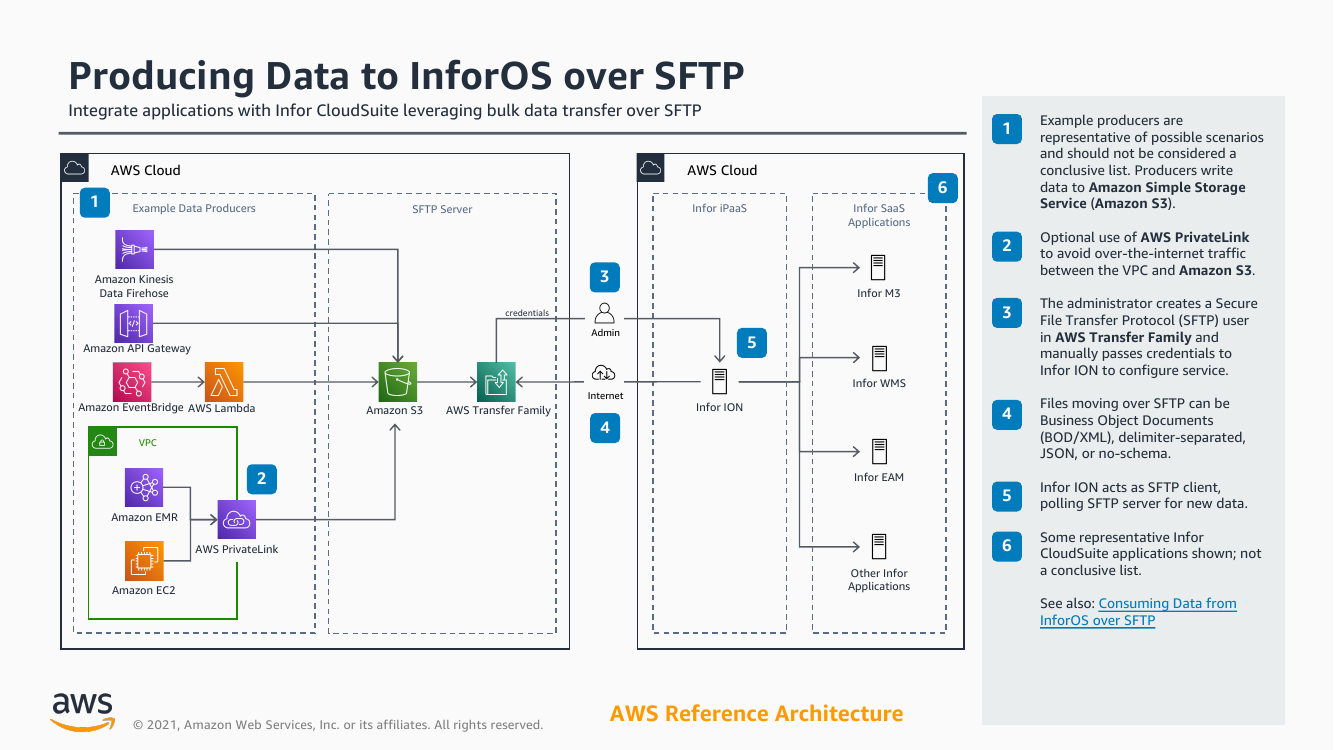The width and height of the screenshot is (1334, 750).
Task: Click the Infor ION server icon
Action: [x=719, y=381]
